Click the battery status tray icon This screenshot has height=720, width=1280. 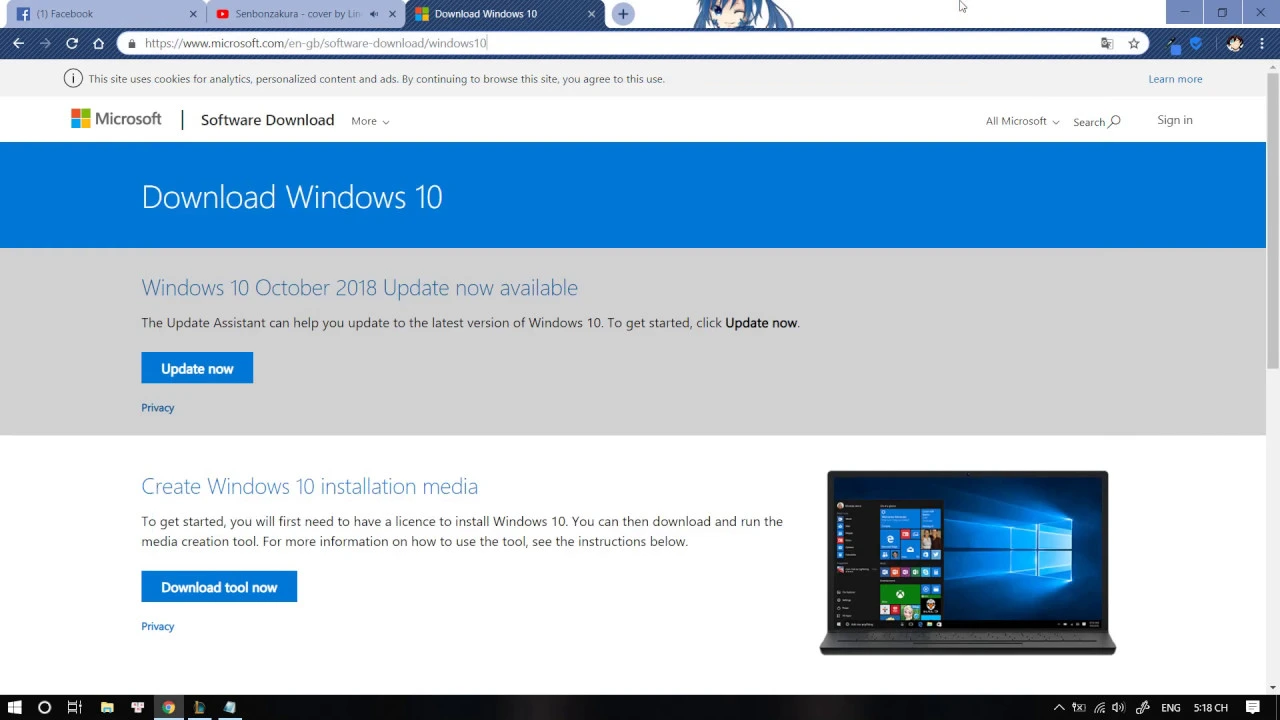pos(1079,708)
